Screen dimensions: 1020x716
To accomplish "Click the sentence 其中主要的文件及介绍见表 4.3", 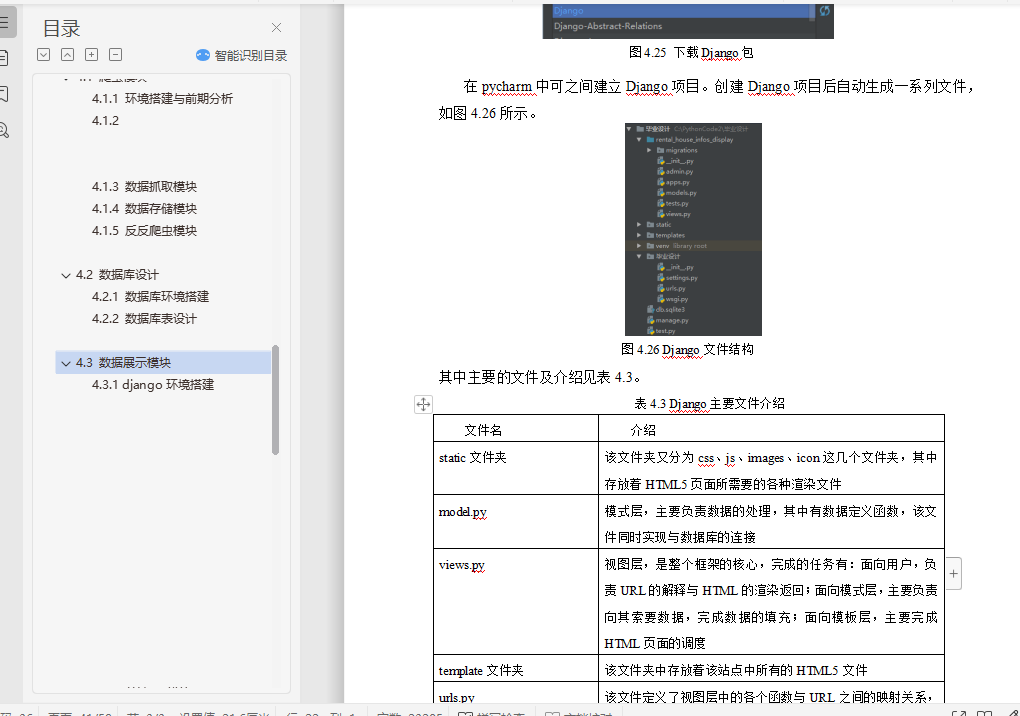I will pyautogui.click(x=541, y=377).
